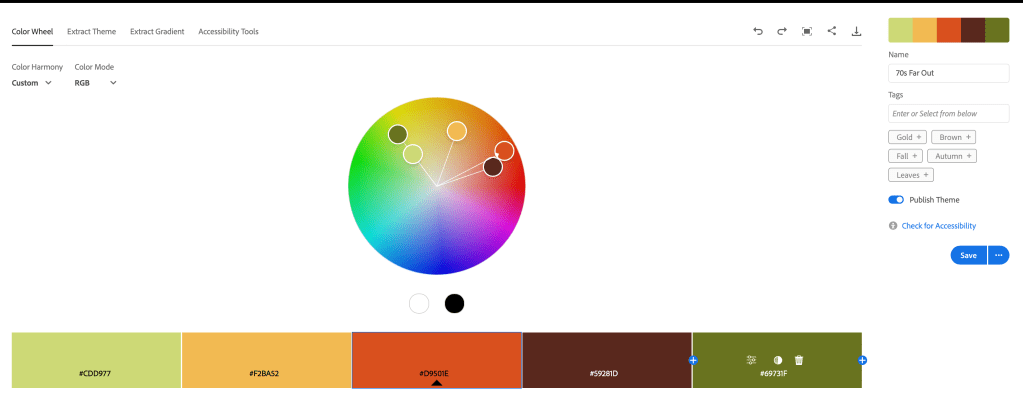
Task: Download the palette with the download icon
Action: 857,31
